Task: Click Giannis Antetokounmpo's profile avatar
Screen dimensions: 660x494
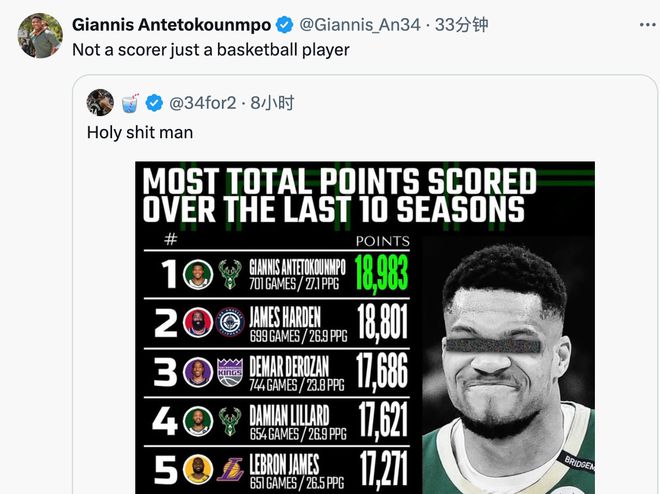Action: pos(39,36)
